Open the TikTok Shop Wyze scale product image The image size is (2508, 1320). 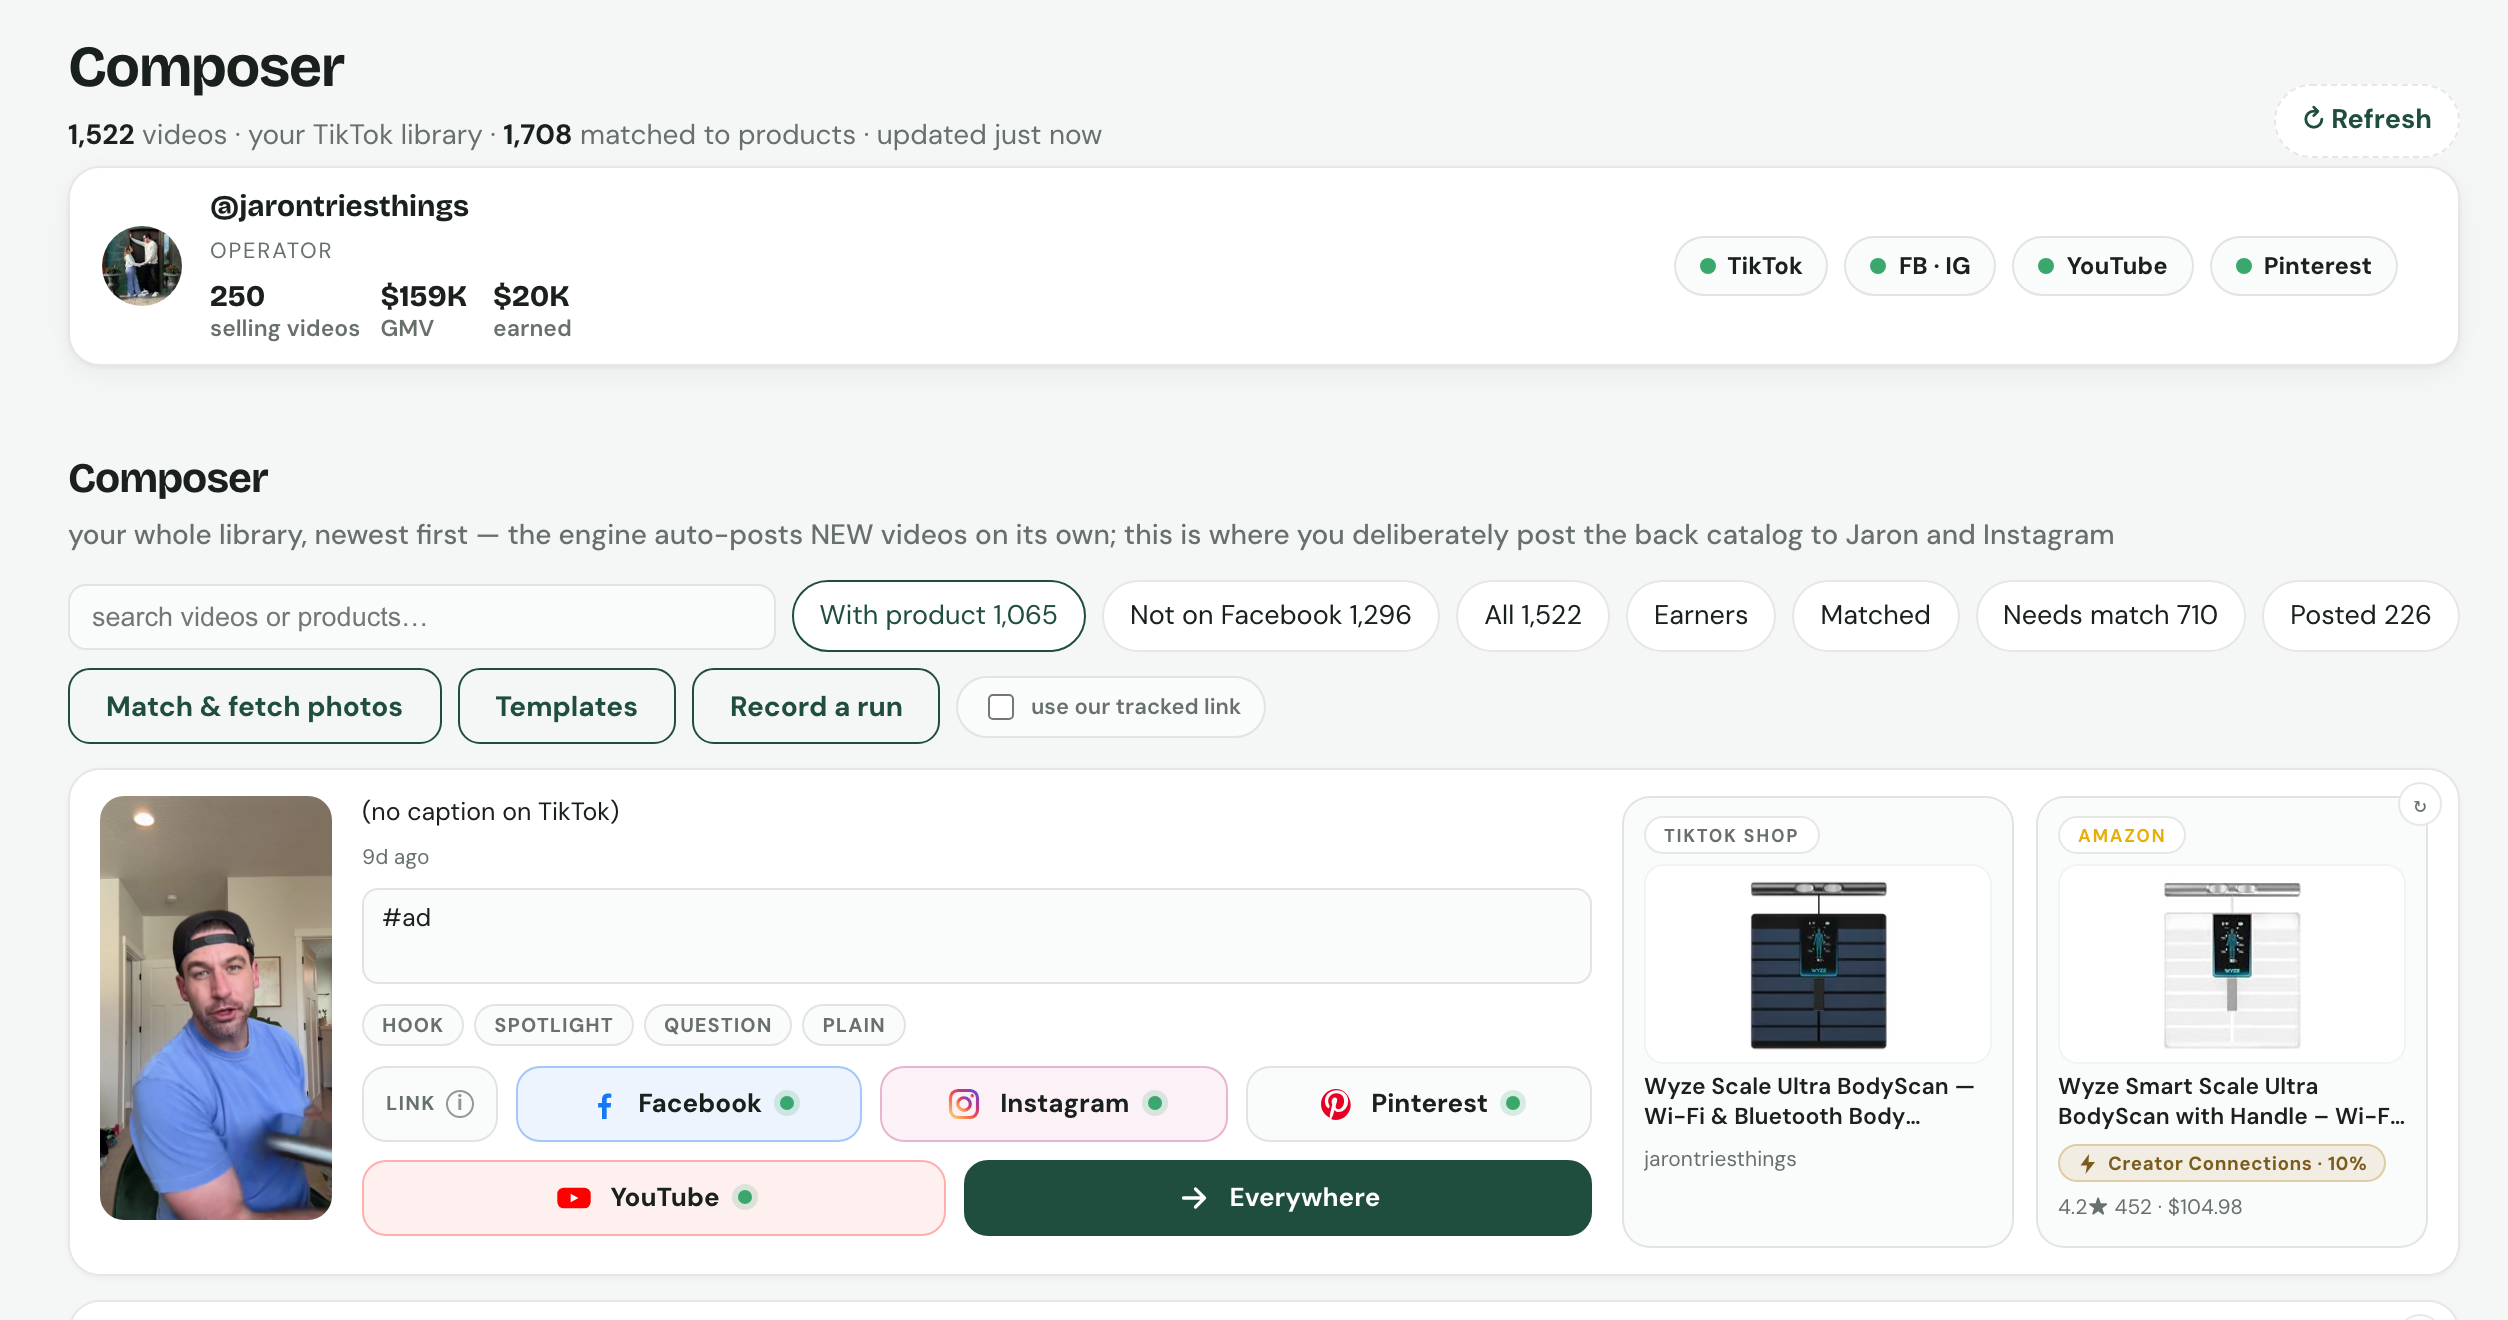point(1818,964)
